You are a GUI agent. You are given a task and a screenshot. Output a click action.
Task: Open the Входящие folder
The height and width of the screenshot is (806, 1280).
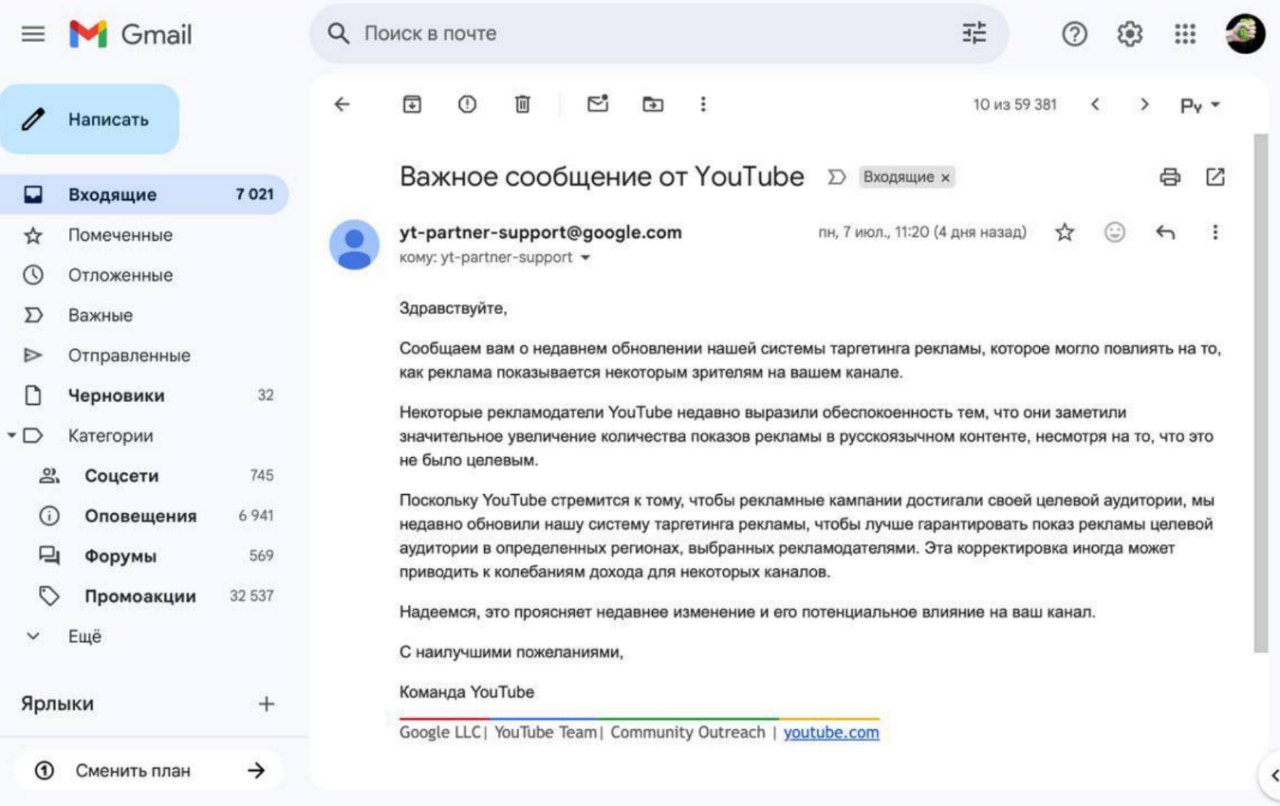144,194
